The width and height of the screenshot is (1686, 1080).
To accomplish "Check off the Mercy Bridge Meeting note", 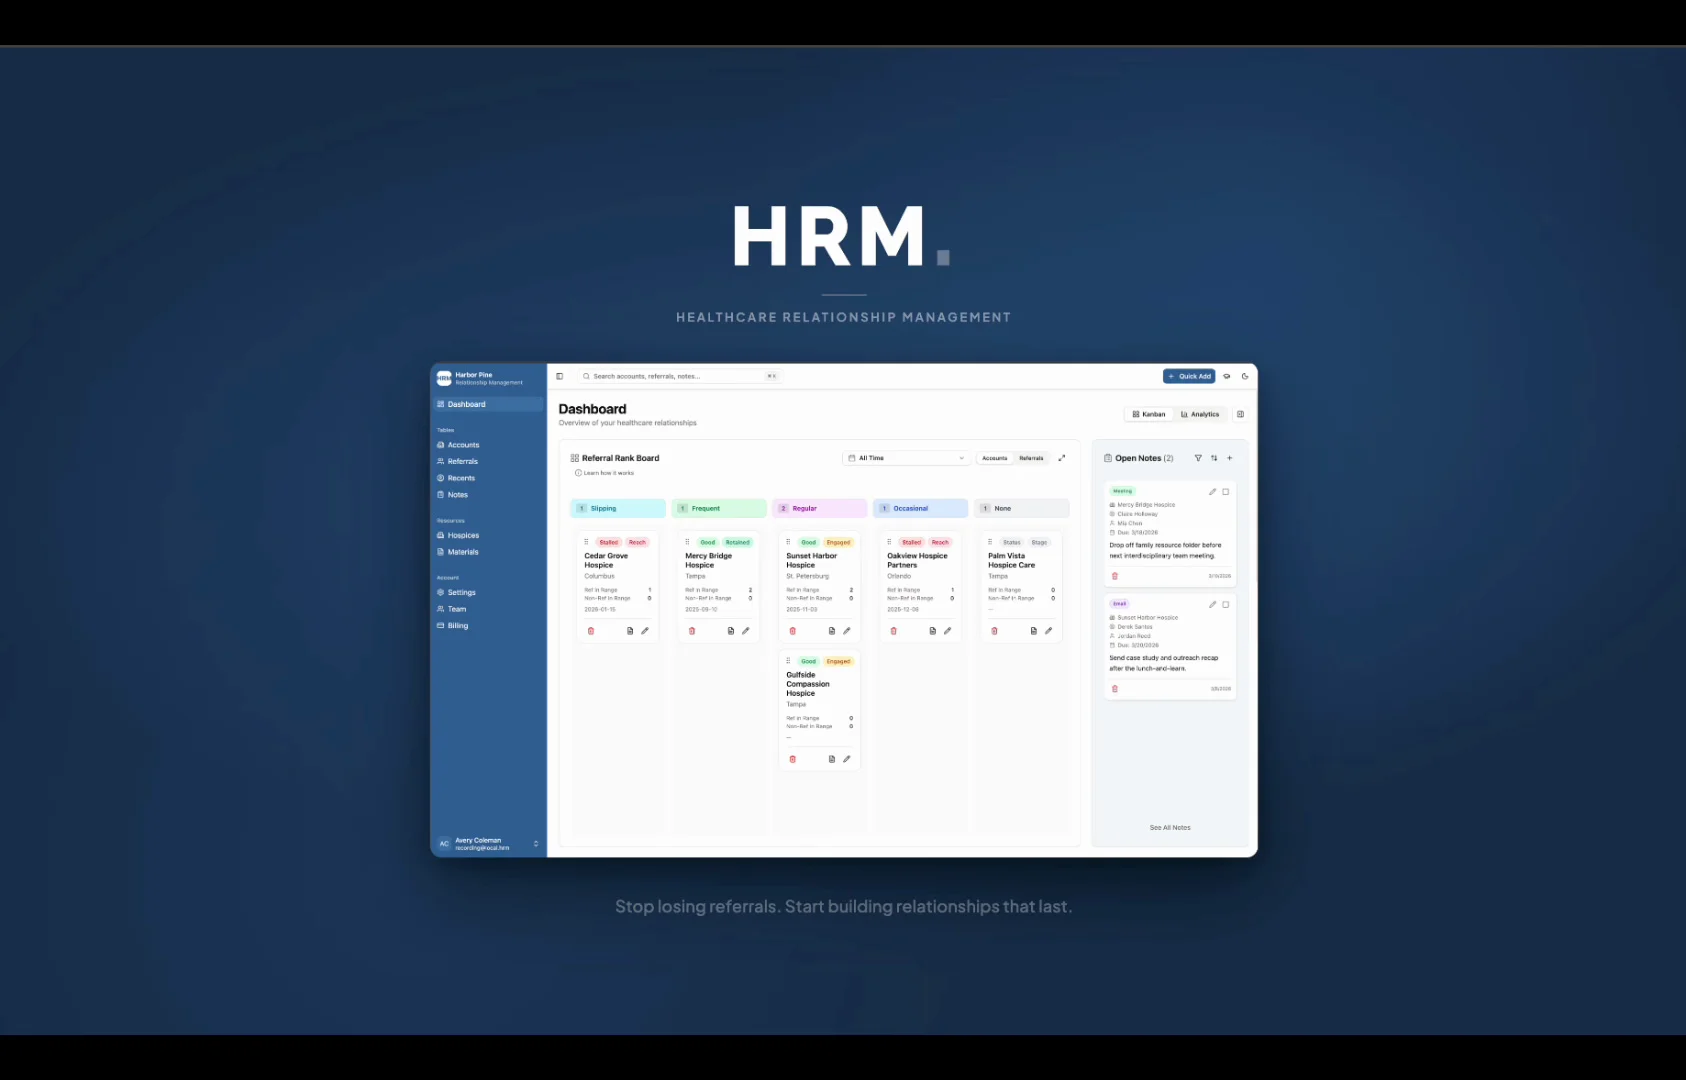I will [x=1226, y=492].
